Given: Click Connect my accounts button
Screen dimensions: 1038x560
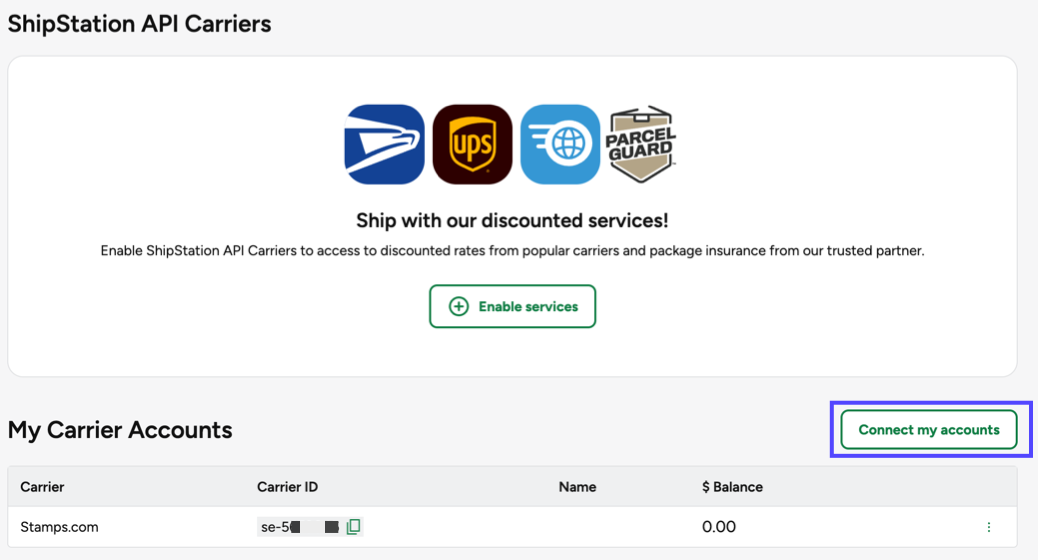Looking at the screenshot, I should 929,430.
